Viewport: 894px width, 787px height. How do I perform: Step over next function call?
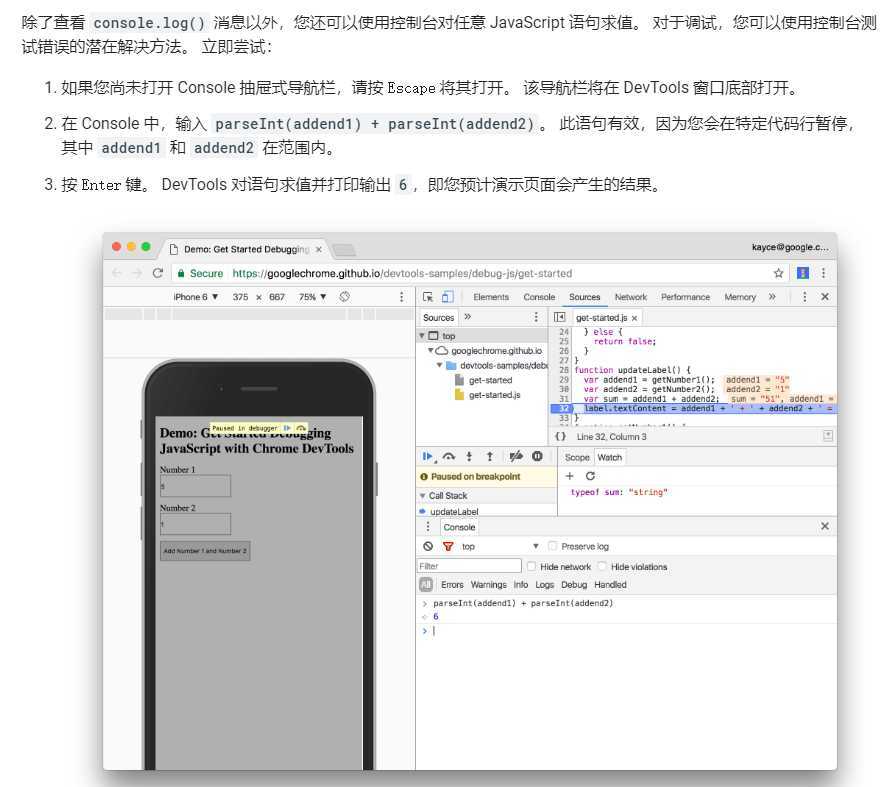[x=449, y=456]
